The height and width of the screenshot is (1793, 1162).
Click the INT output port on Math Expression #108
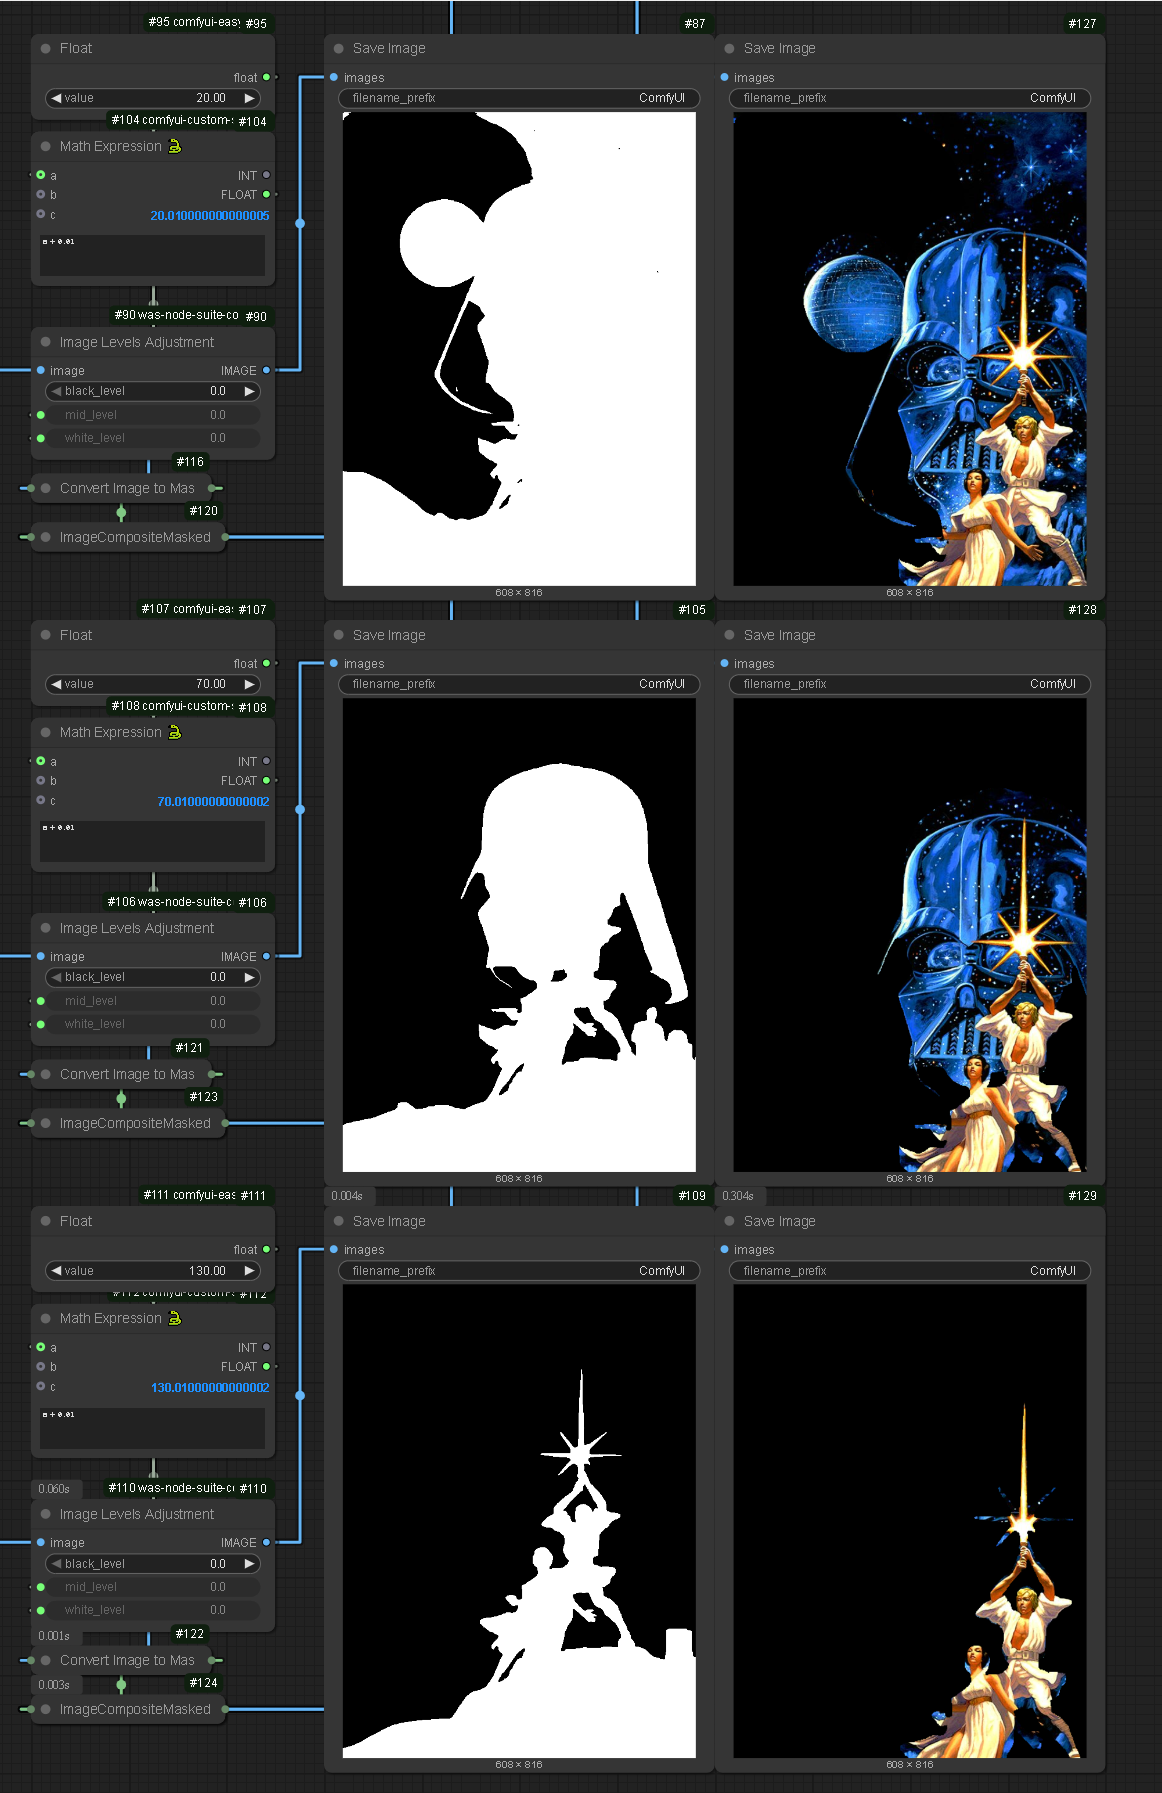266,761
